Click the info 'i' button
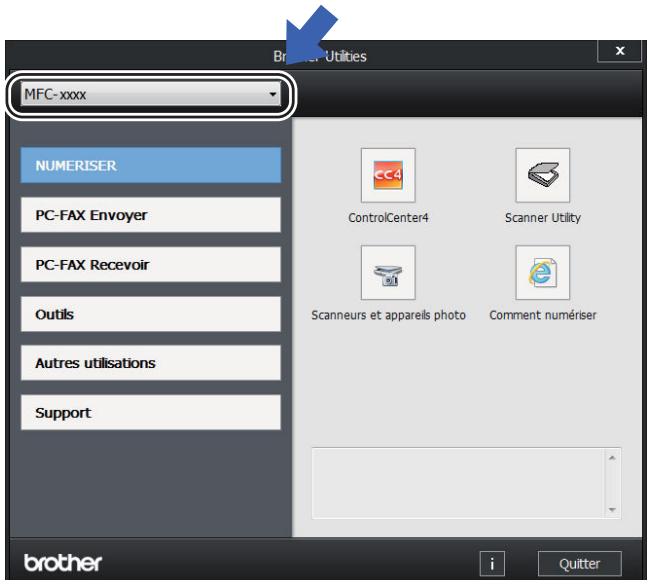This screenshot has width=650, height=584. [x=492, y=563]
